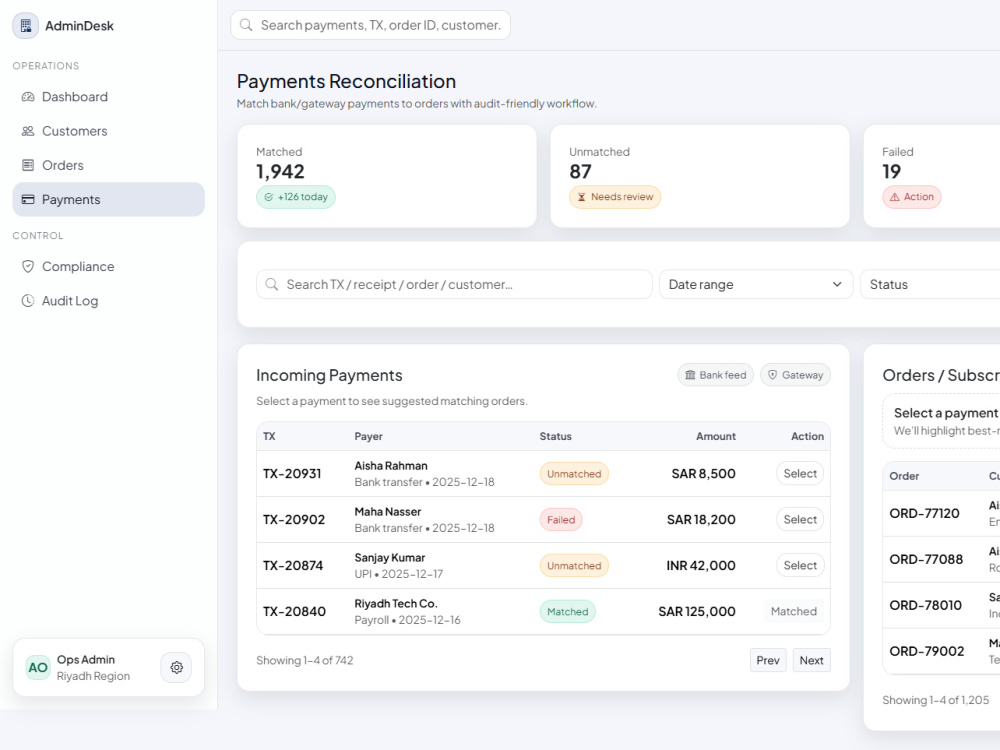The width and height of the screenshot is (1000, 750).
Task: Click the Matched status badge for TX-20840
Action: point(568,612)
